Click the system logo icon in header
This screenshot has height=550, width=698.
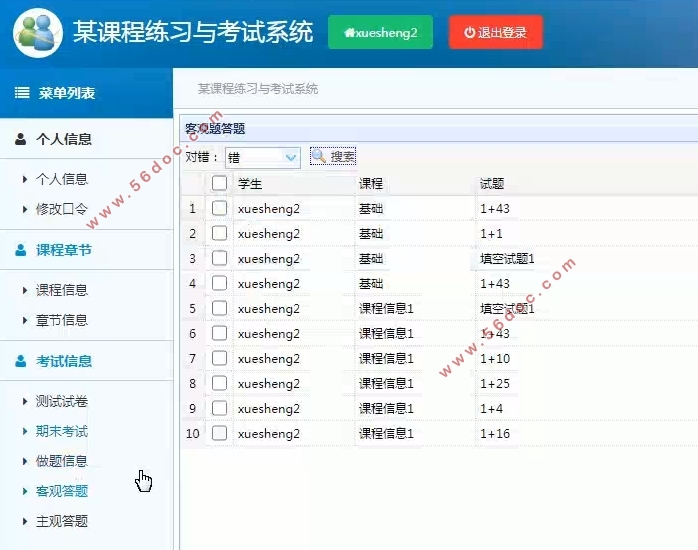click(38, 32)
